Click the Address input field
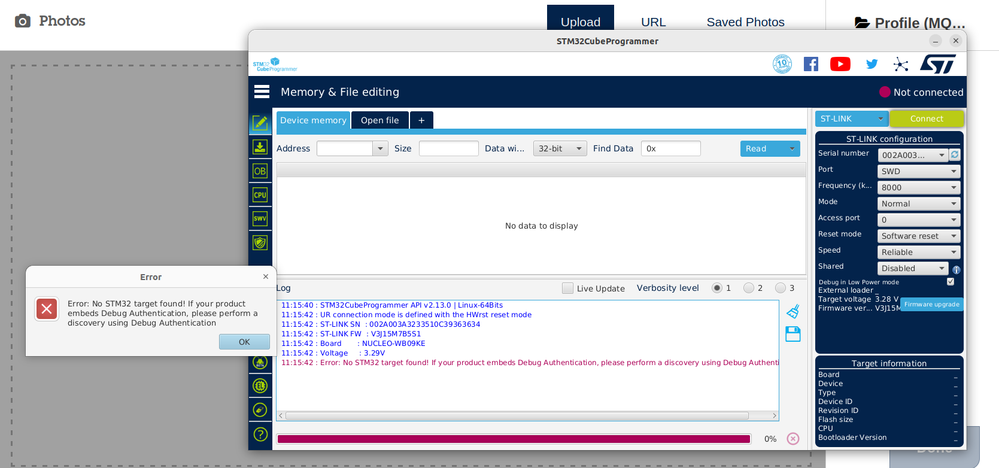This screenshot has height=468, width=999. pos(345,148)
